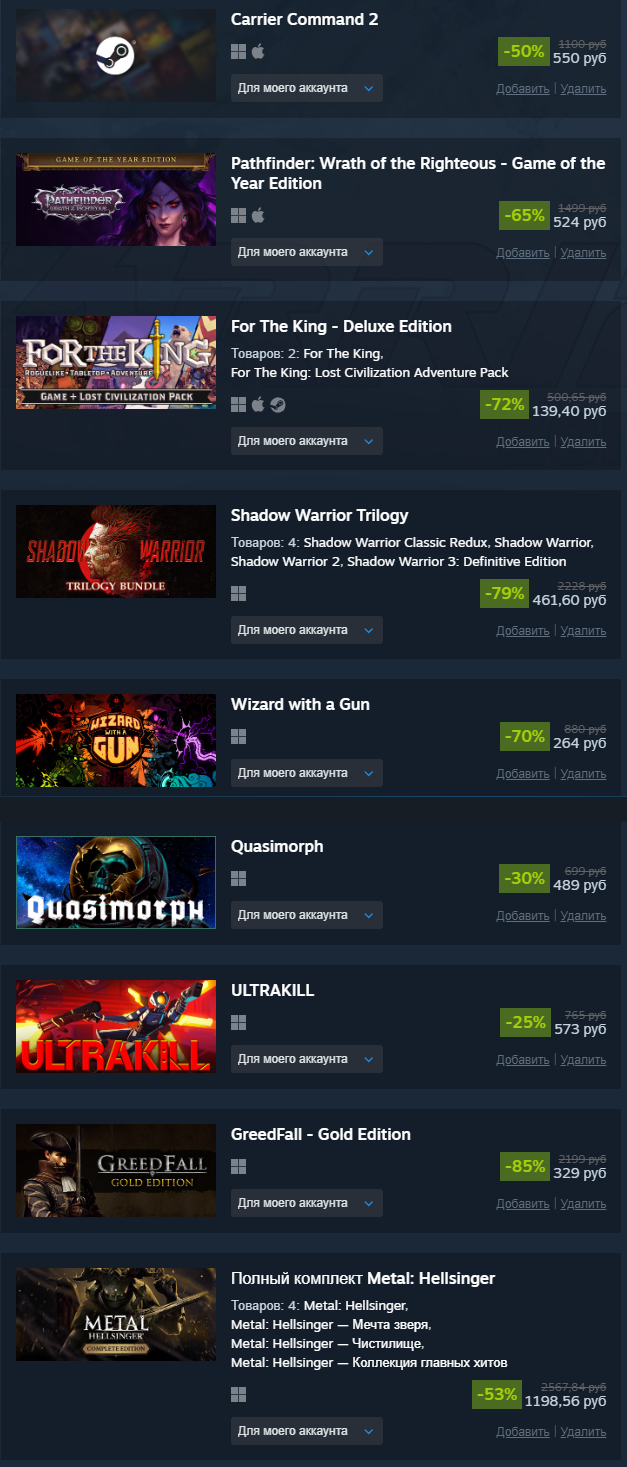Screen dimensions: 627x1467
Task: Open the account dropdown for ULTRAKILL
Action: coord(306,1059)
